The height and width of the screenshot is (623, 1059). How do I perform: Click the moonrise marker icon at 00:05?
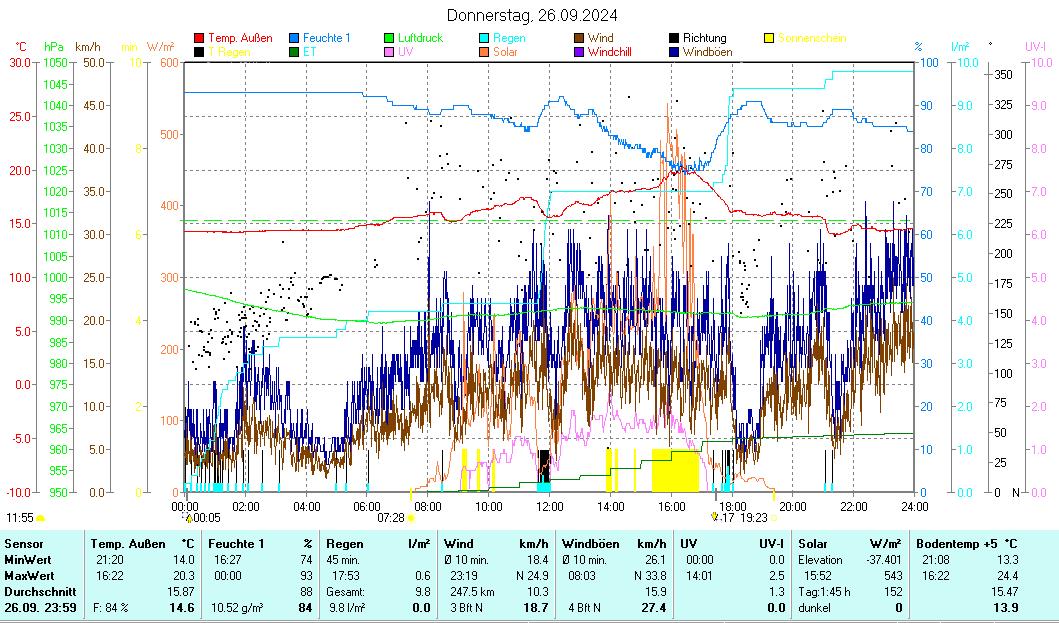coord(189,518)
